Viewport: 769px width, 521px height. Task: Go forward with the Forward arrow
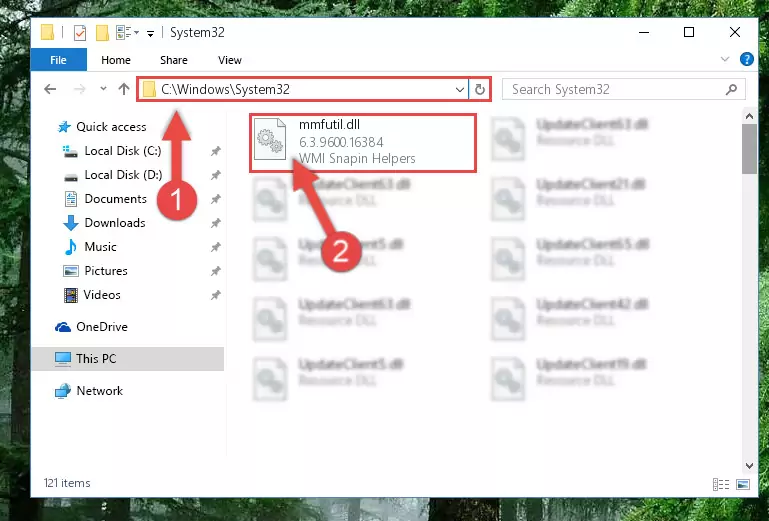pyautogui.click(x=79, y=89)
